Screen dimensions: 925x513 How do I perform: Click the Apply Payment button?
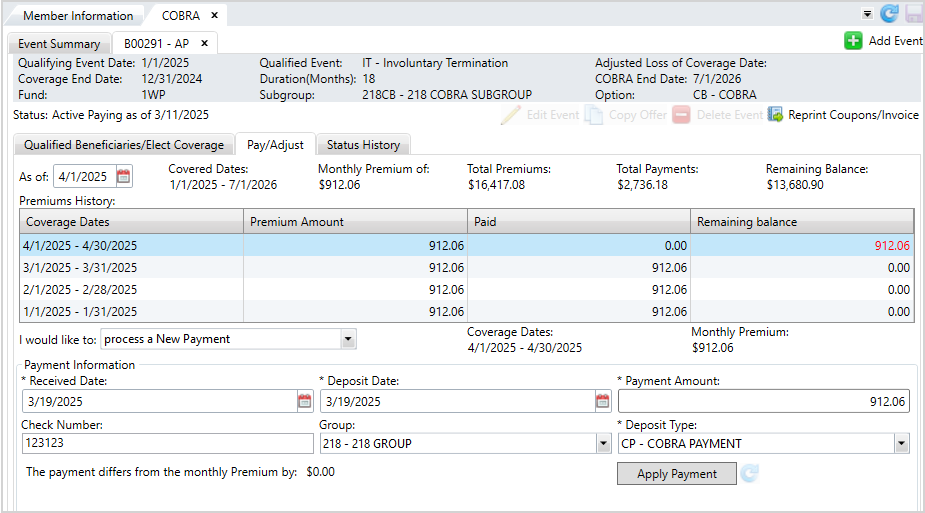click(x=677, y=473)
